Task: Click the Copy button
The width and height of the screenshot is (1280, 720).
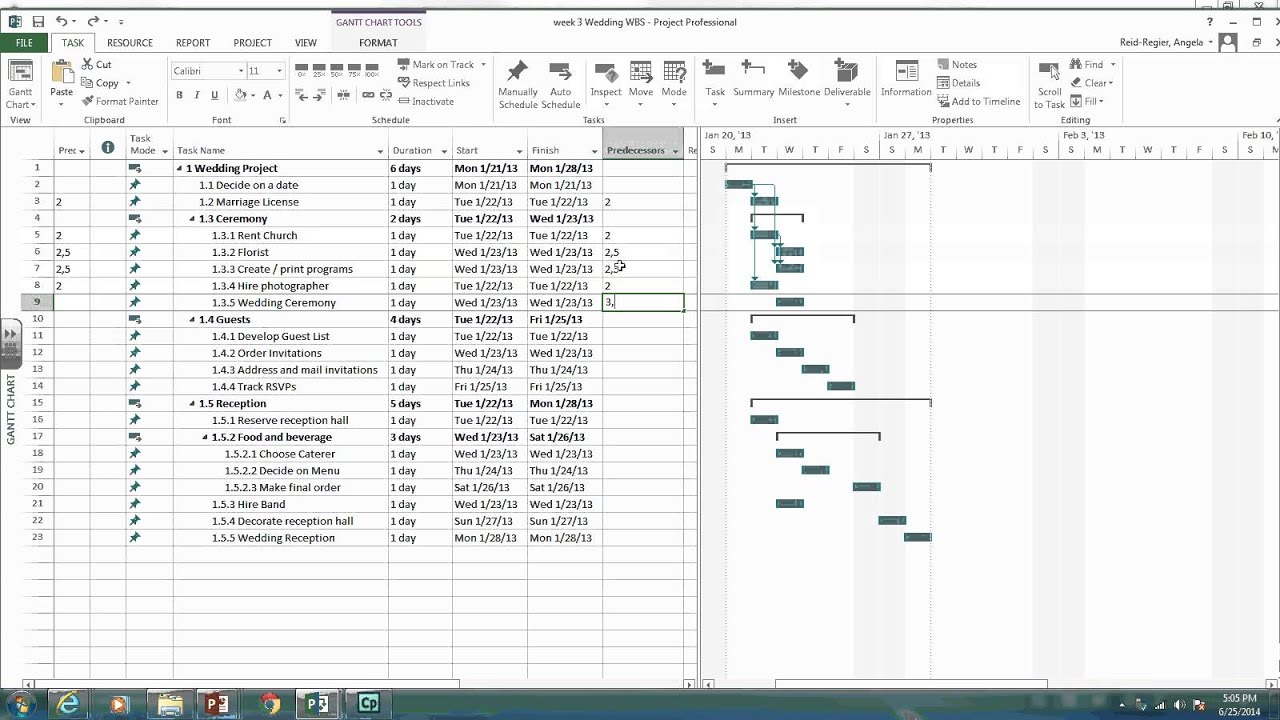Action: 100,83
